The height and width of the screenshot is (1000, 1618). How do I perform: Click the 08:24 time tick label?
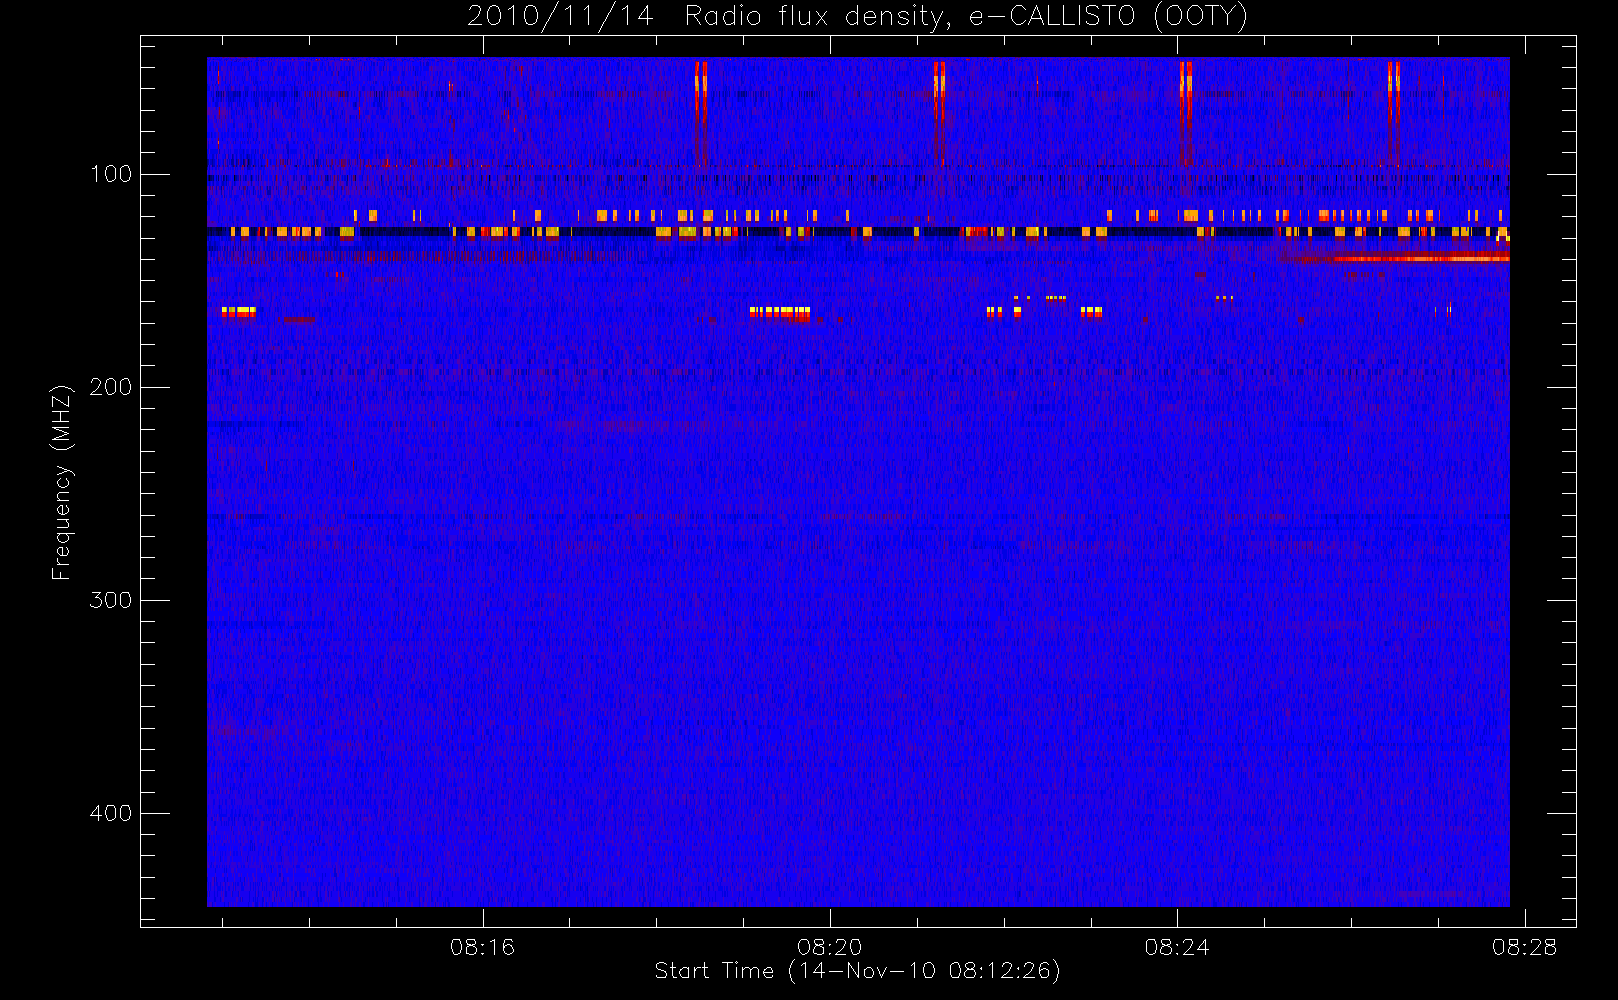click(x=1177, y=947)
